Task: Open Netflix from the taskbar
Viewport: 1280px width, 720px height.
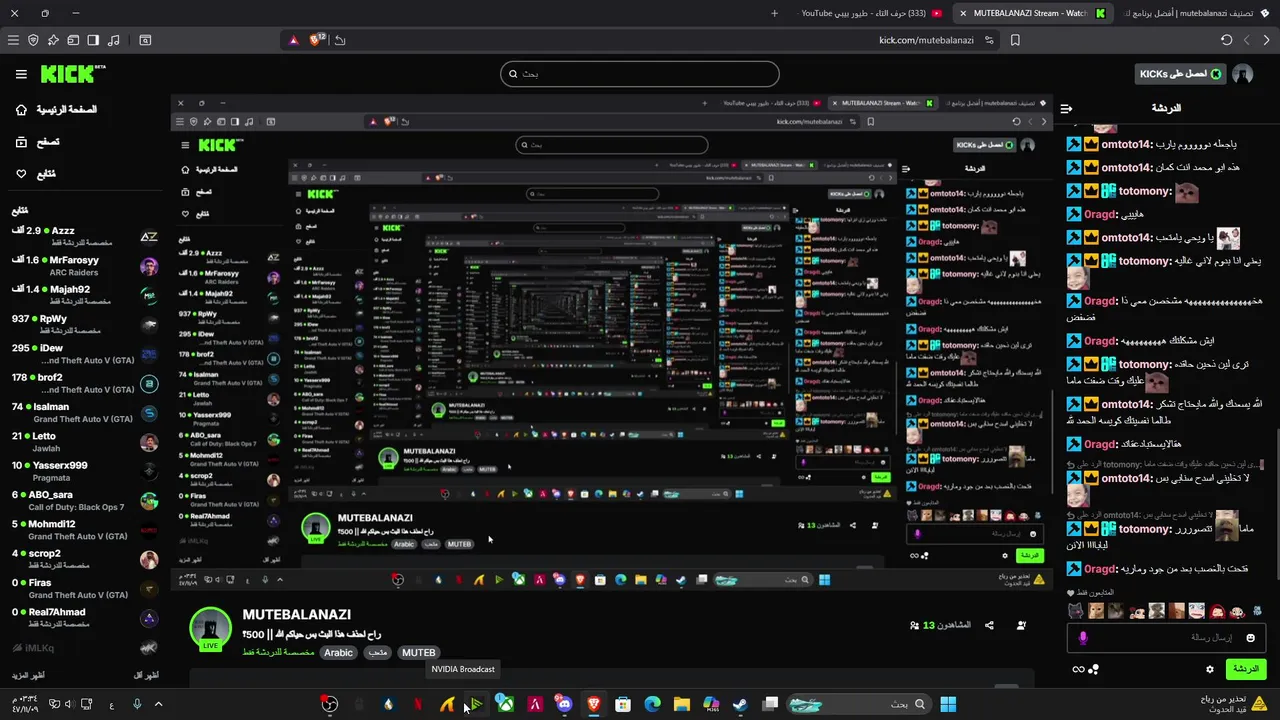Action: click(x=418, y=704)
